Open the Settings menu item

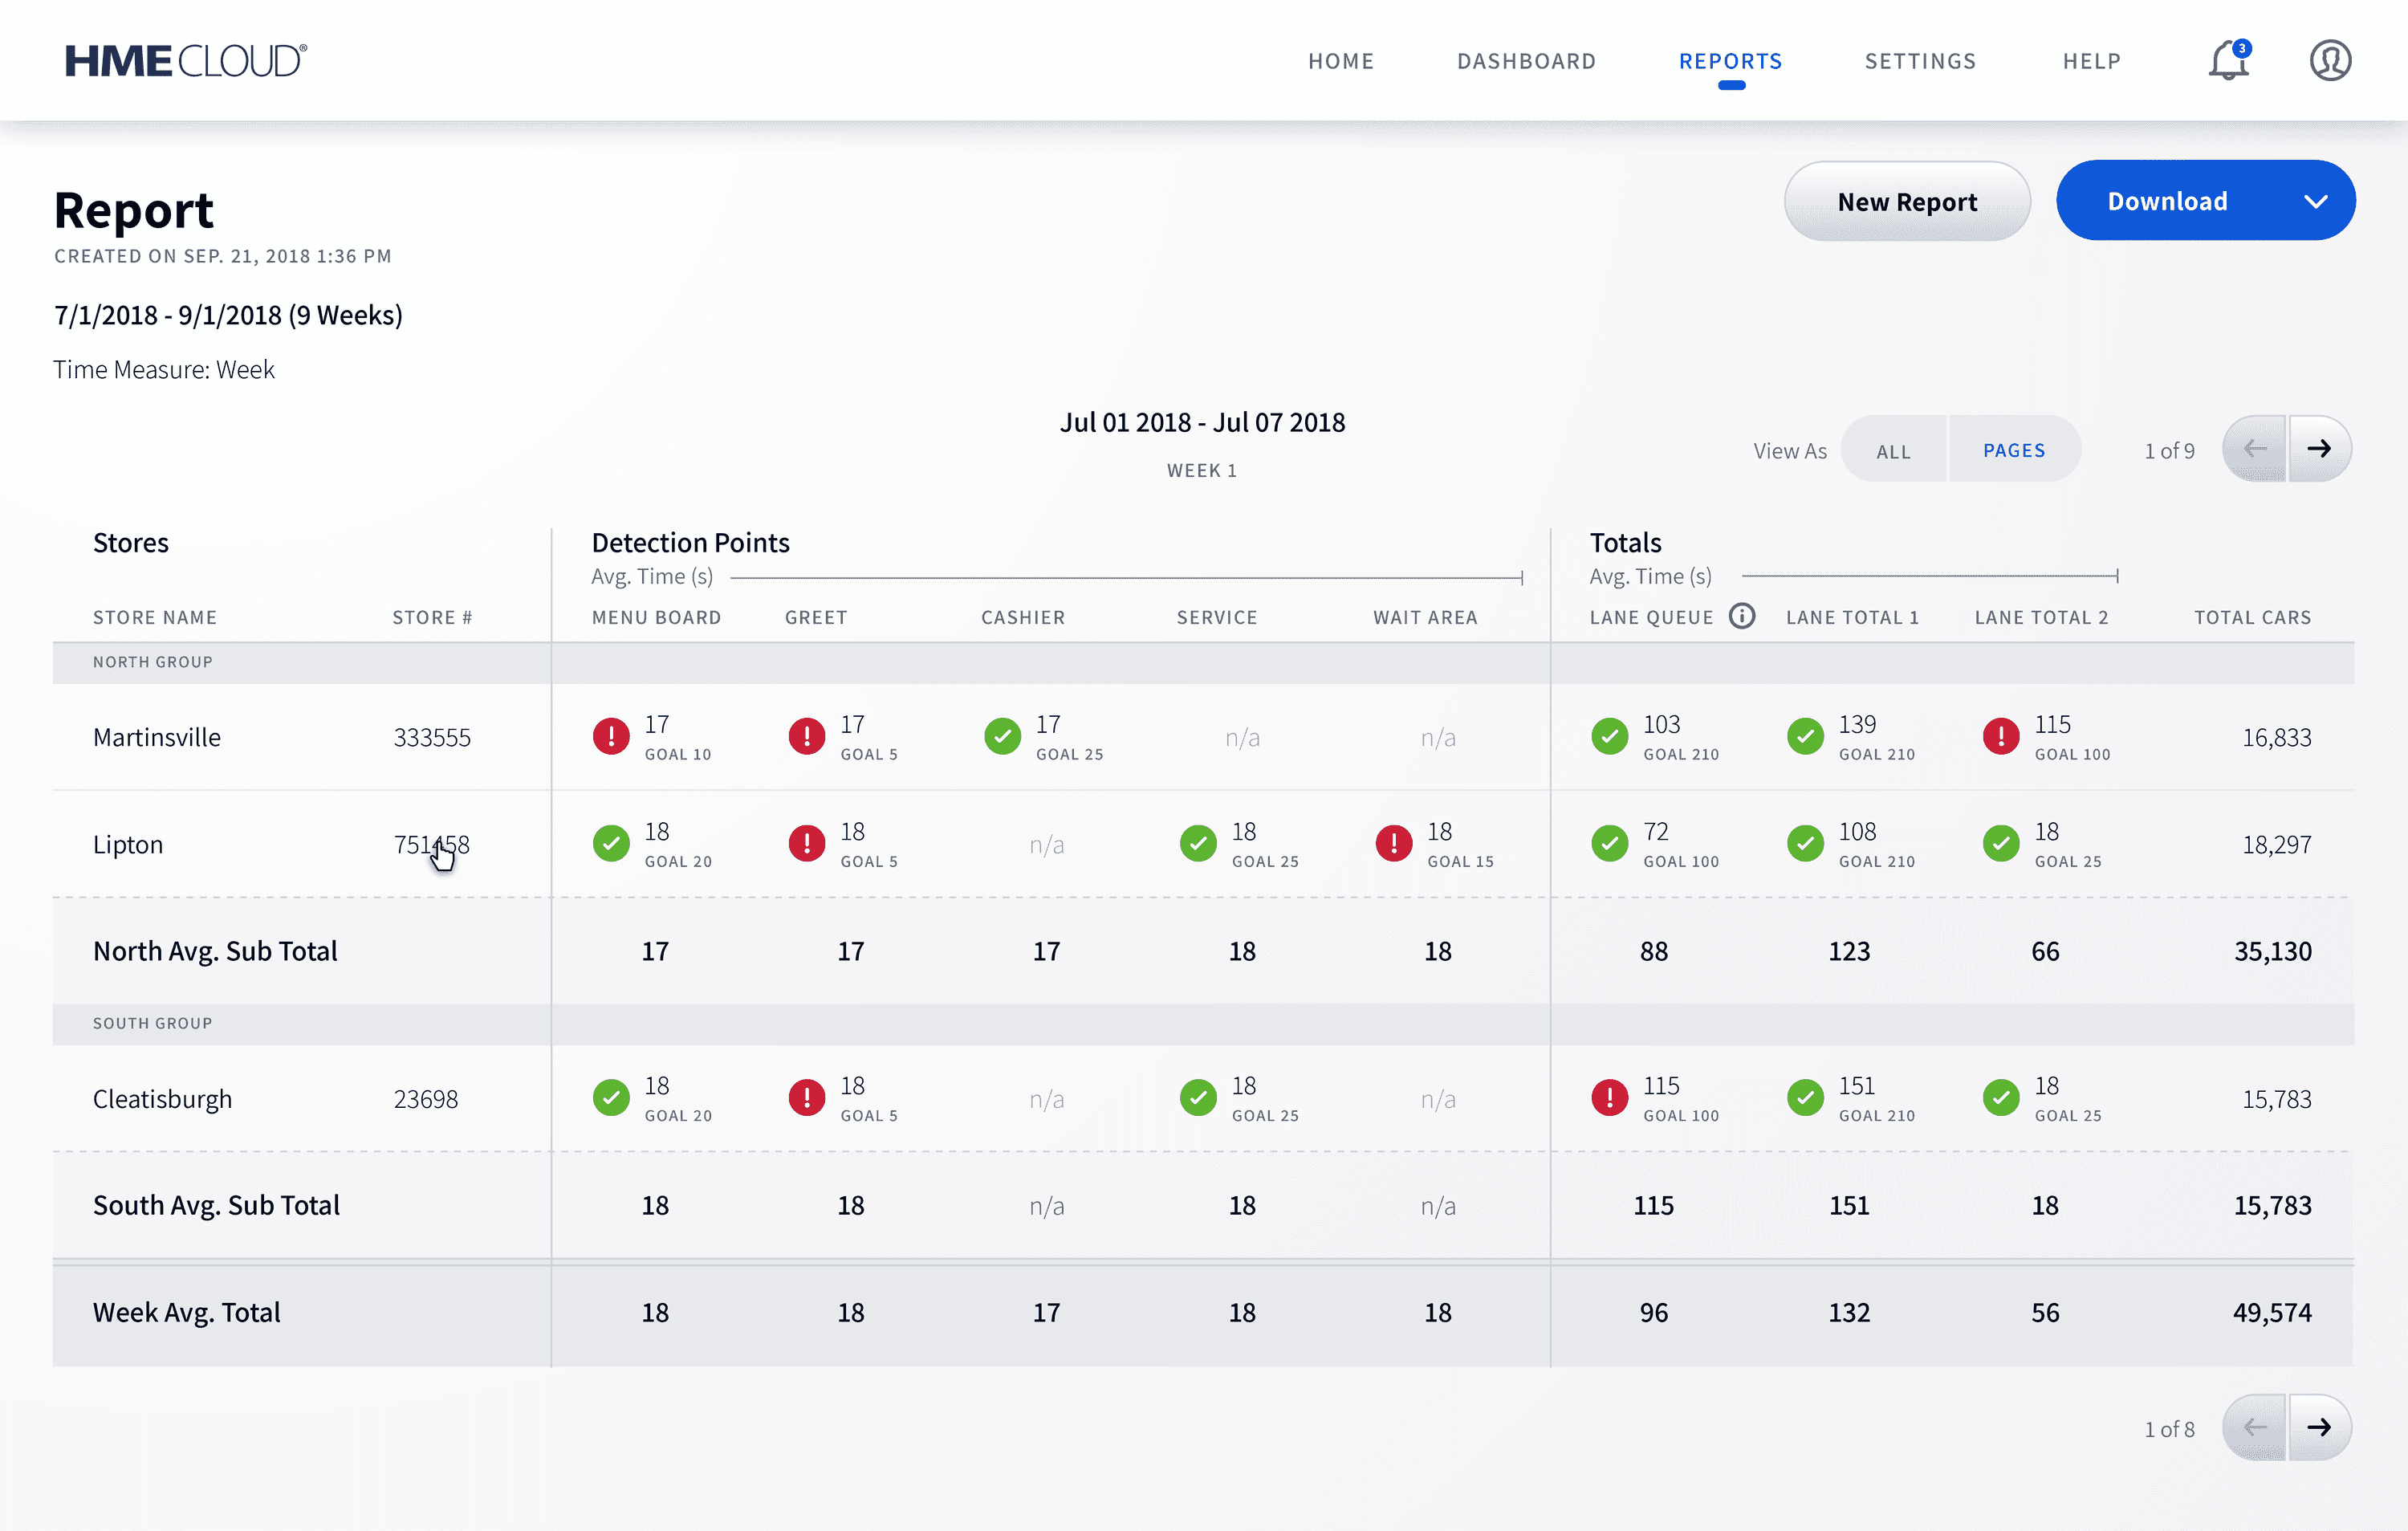(x=1920, y=61)
